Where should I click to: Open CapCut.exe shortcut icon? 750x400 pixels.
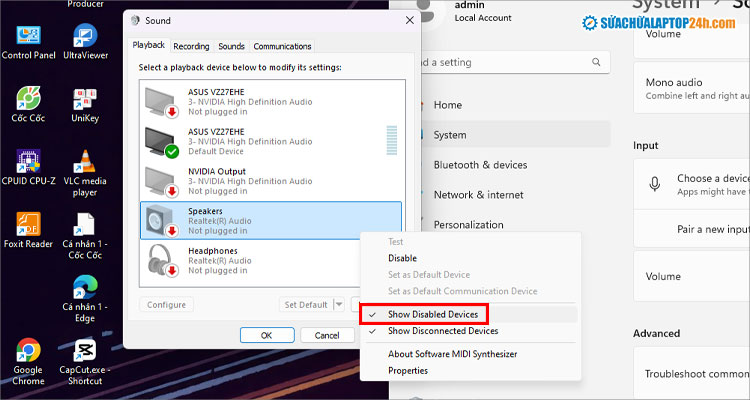click(x=85, y=362)
